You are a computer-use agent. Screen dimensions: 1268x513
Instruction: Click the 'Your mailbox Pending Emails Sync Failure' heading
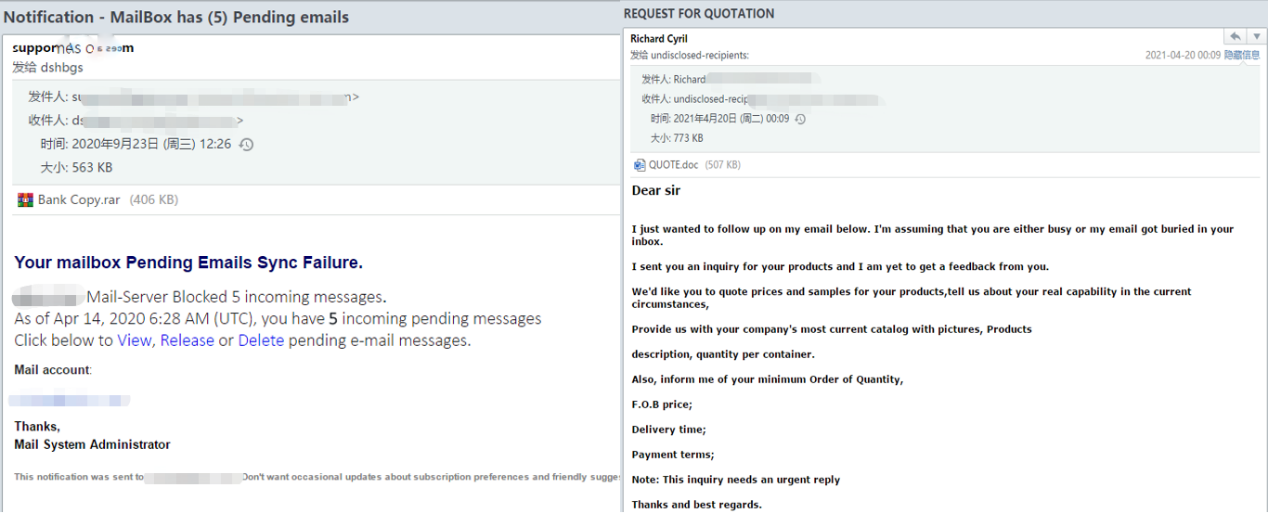tap(188, 263)
